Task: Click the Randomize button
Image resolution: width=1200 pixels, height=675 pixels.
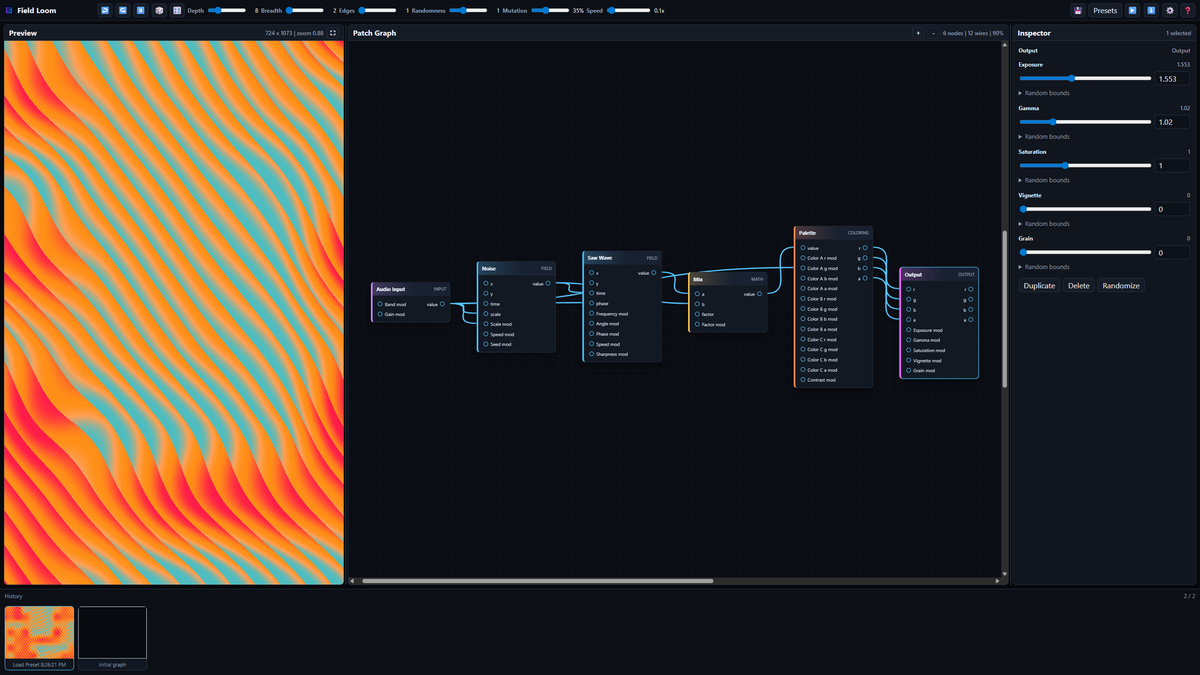Action: pos(1121,285)
